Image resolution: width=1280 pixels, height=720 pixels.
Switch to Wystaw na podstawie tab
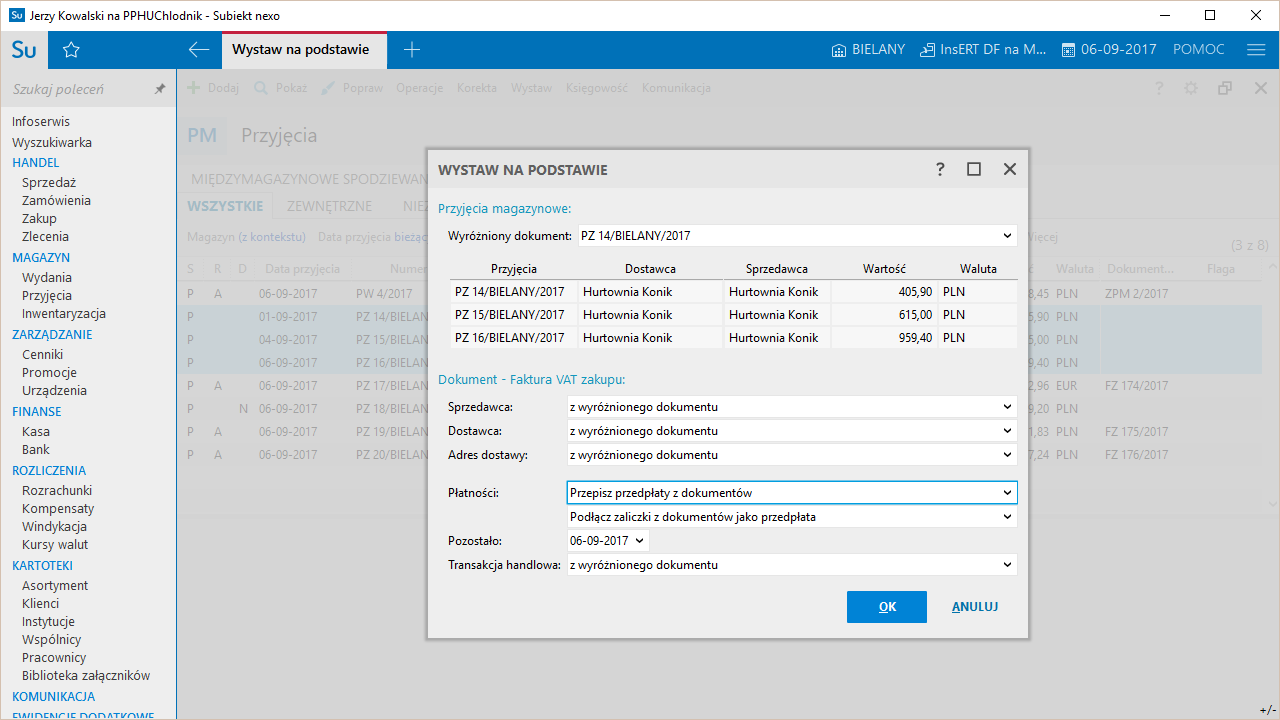click(x=301, y=50)
